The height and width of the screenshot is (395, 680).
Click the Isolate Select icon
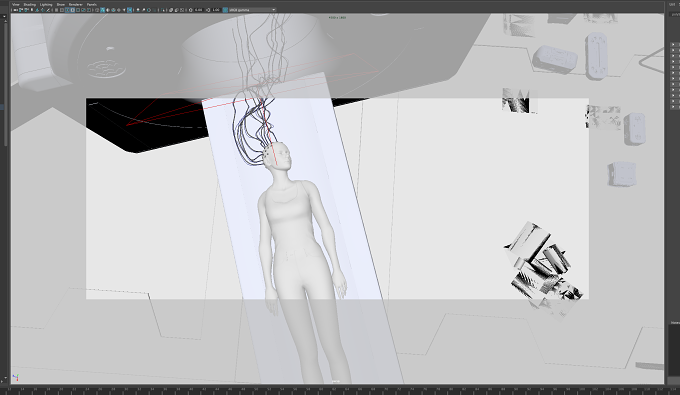[x=162, y=10]
